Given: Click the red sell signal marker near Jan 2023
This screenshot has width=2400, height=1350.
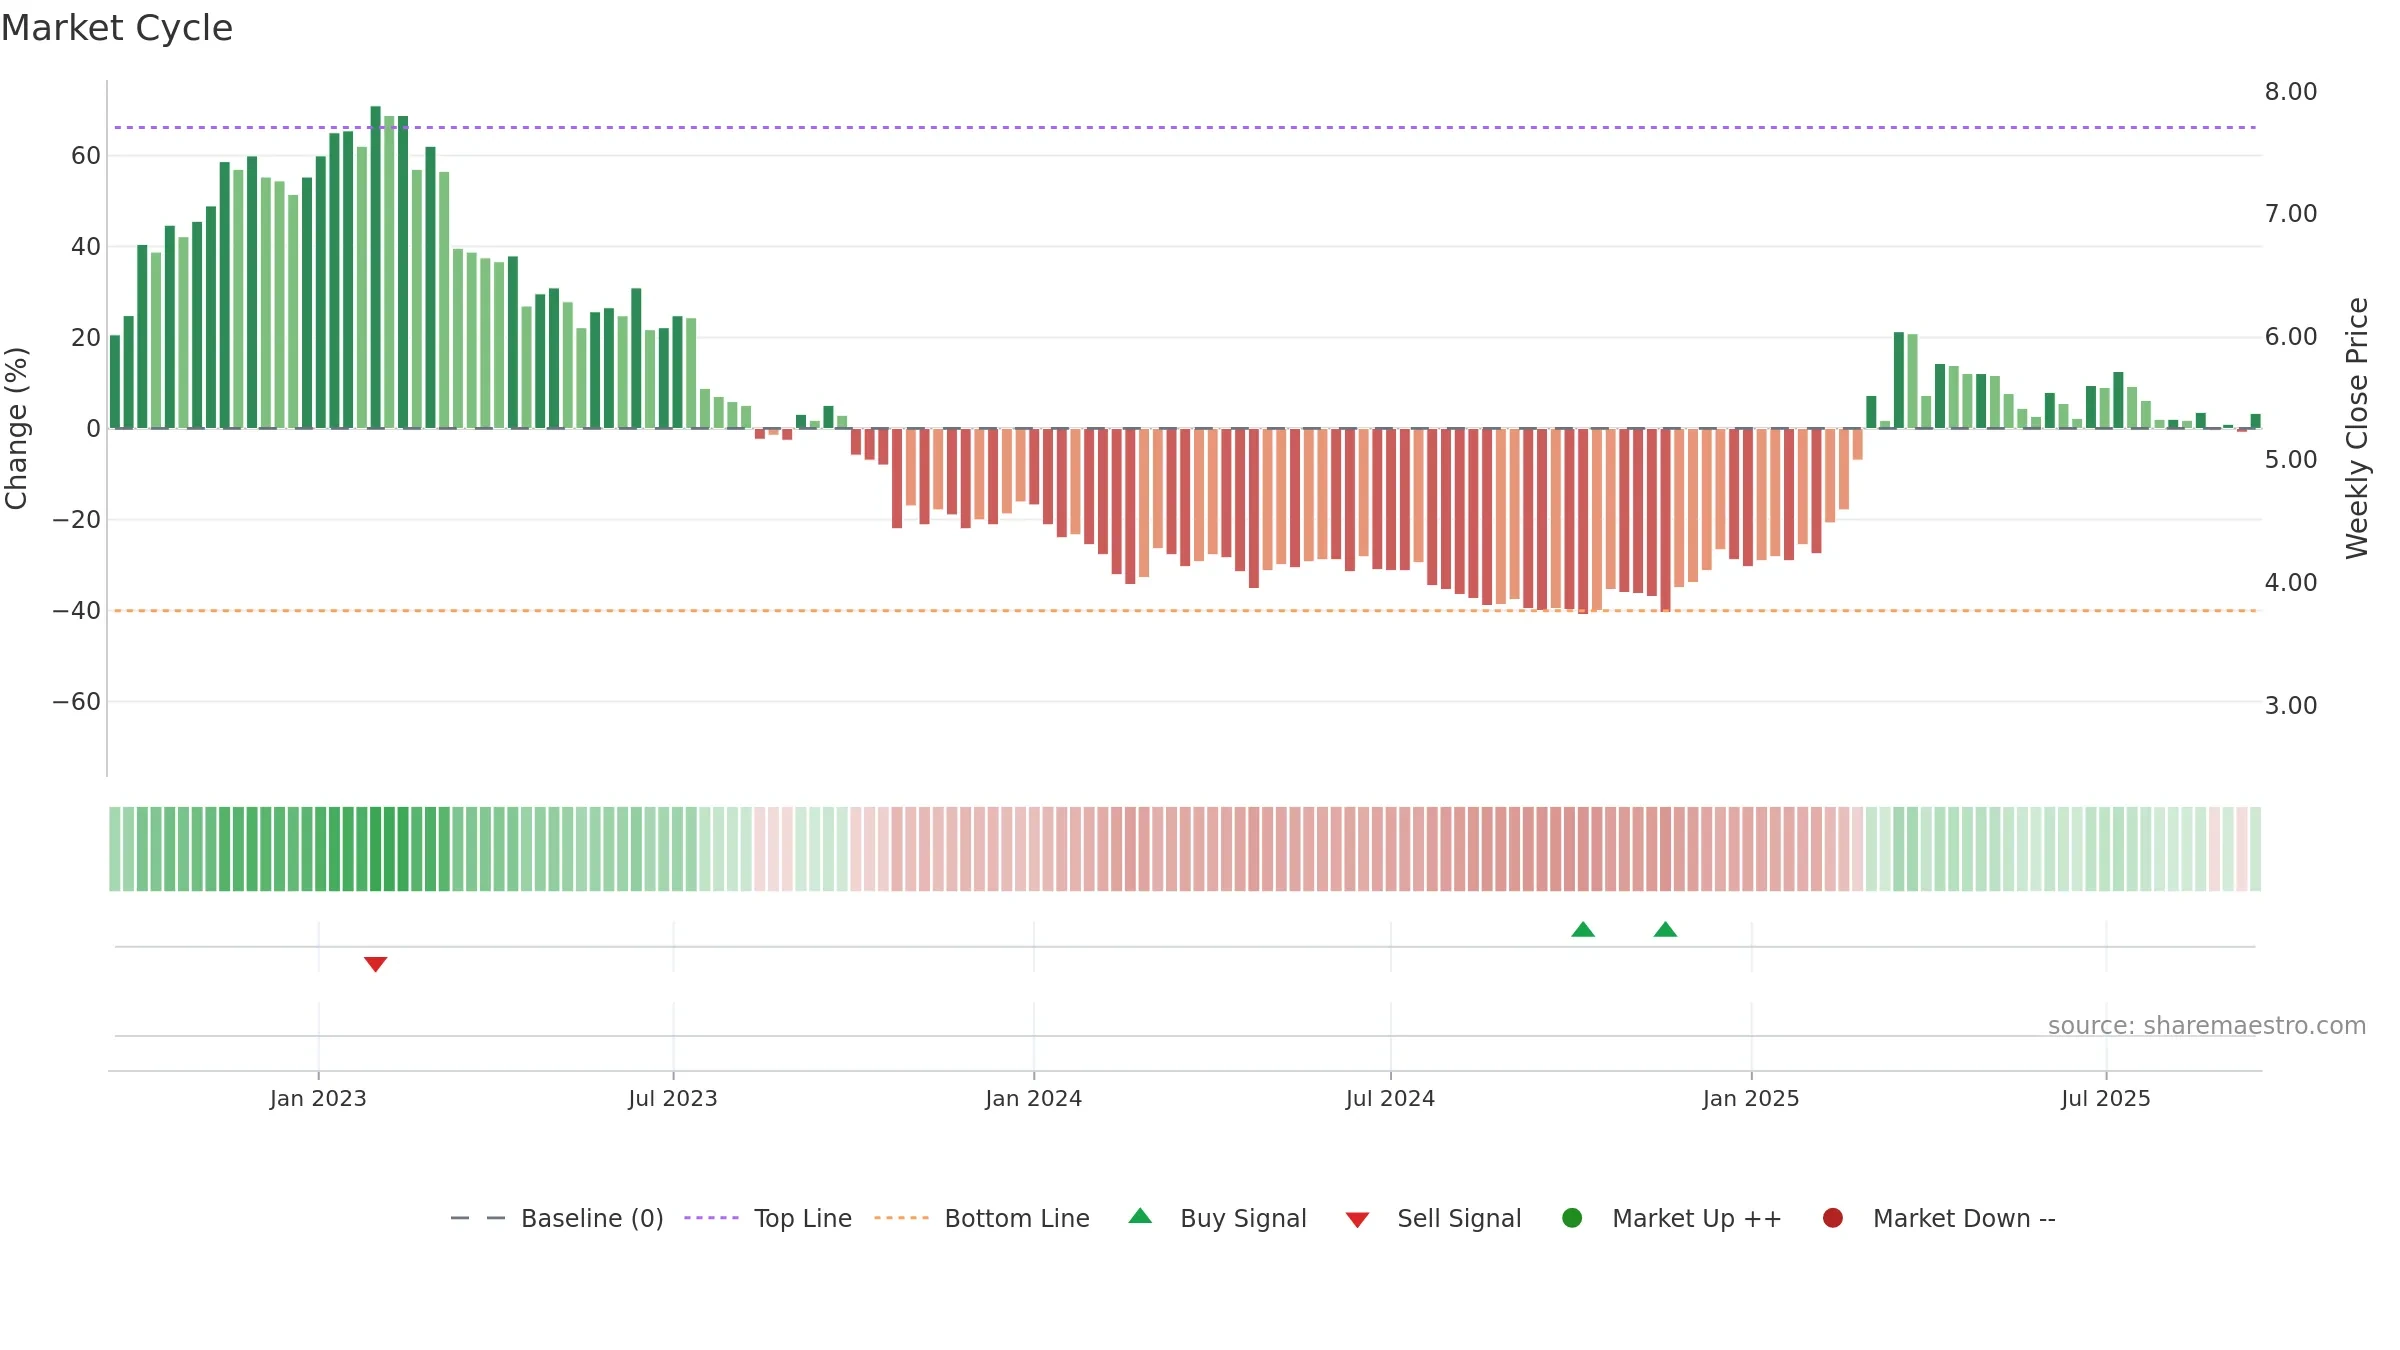Looking at the screenshot, I should tap(375, 964).
